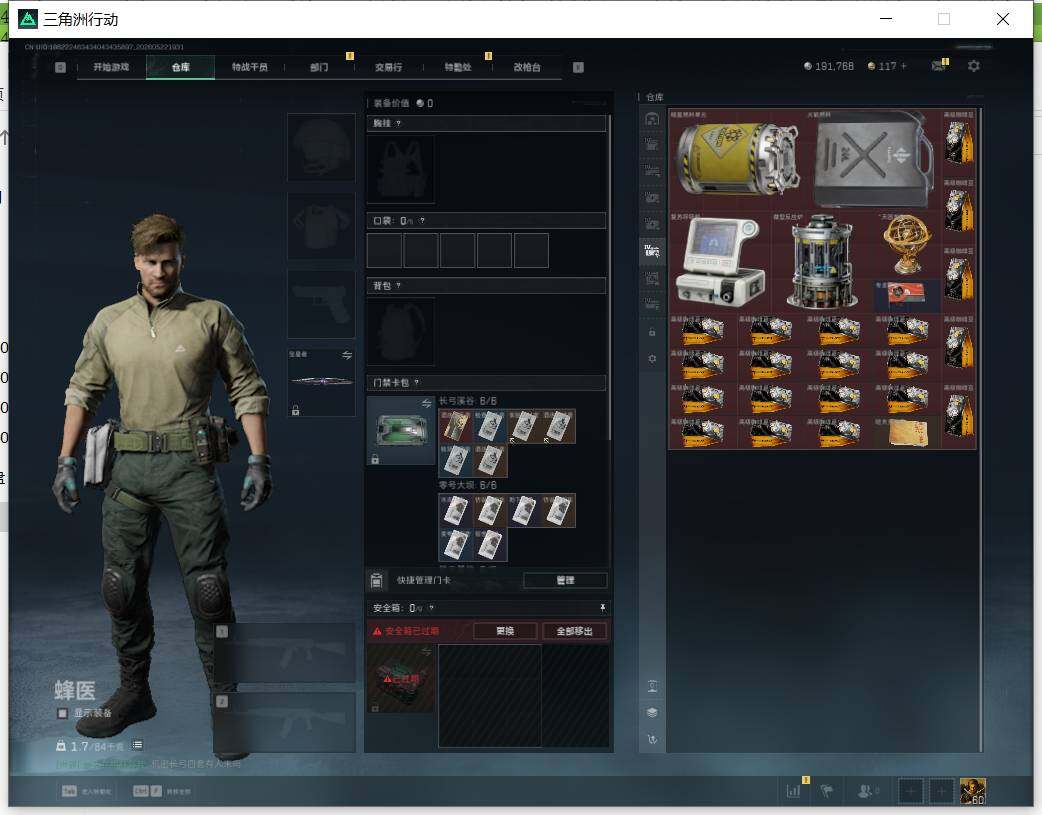Click the left arrow icon before 开始游戏

point(60,67)
